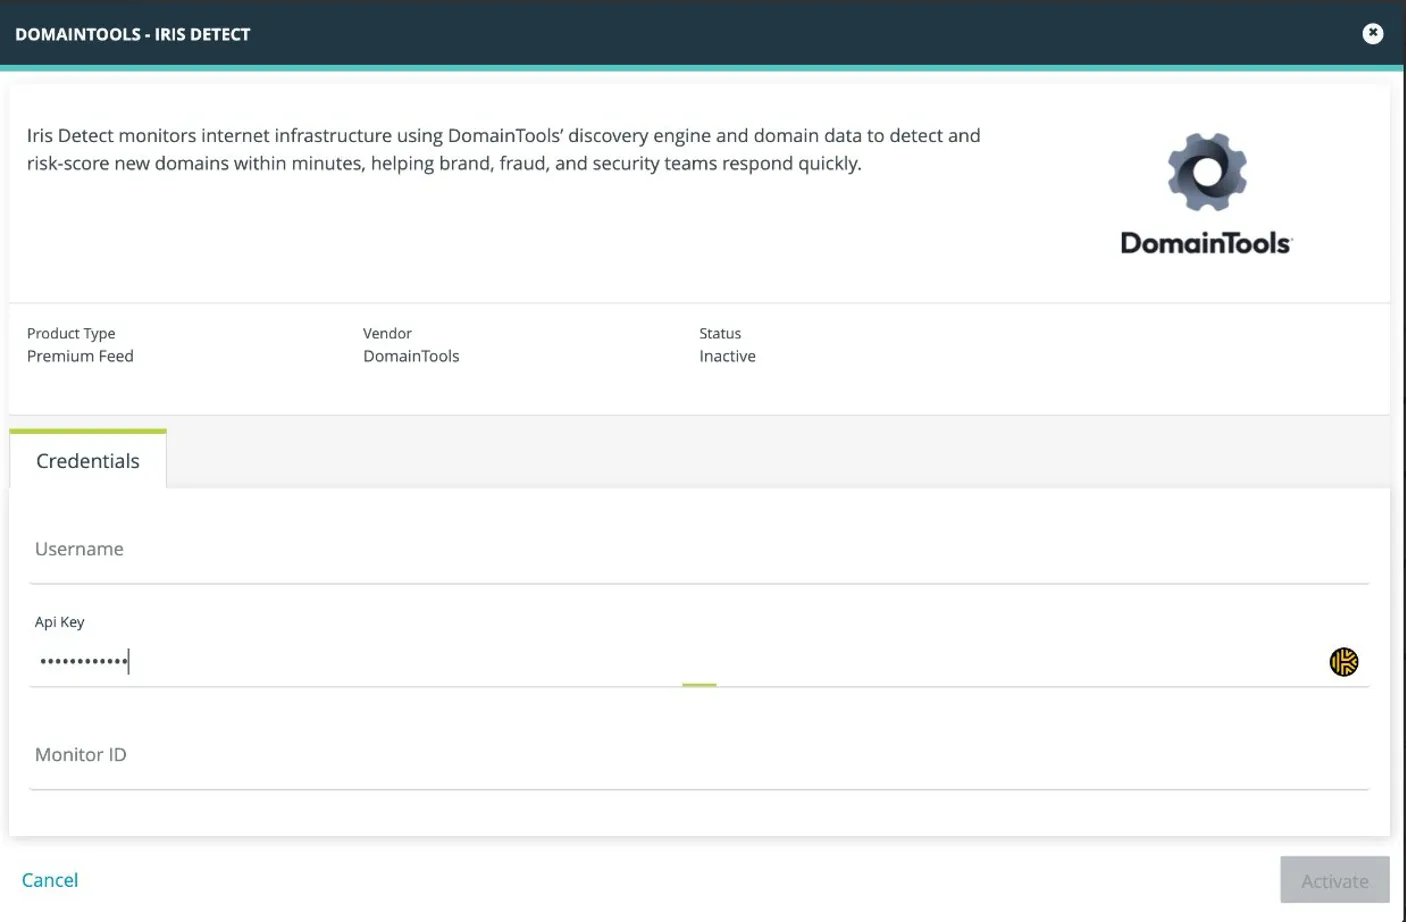Cancel the integration setup
The width and height of the screenshot is (1406, 922).
tap(50, 880)
